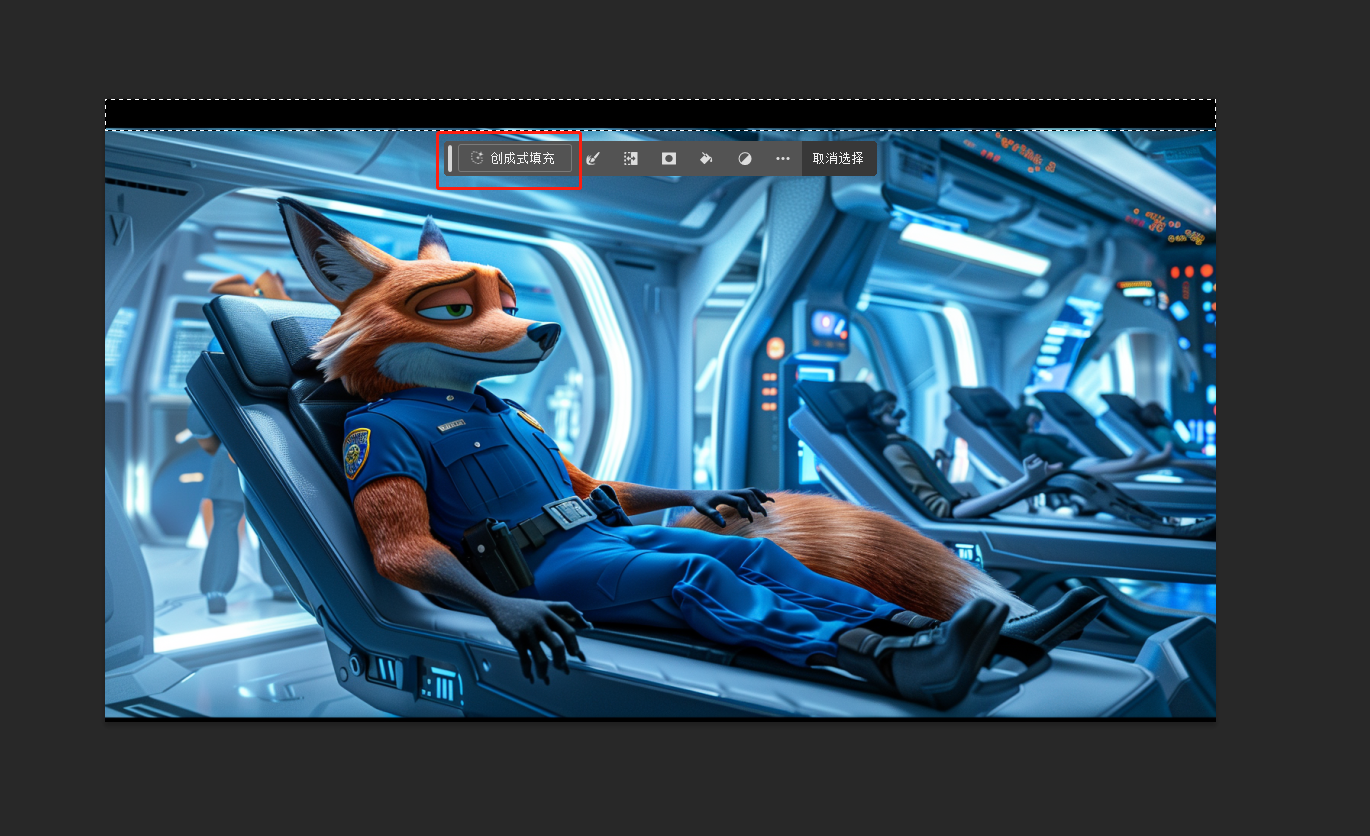The height and width of the screenshot is (836, 1370).
Task: Click the adjustment layer half-circle icon
Action: tap(745, 158)
